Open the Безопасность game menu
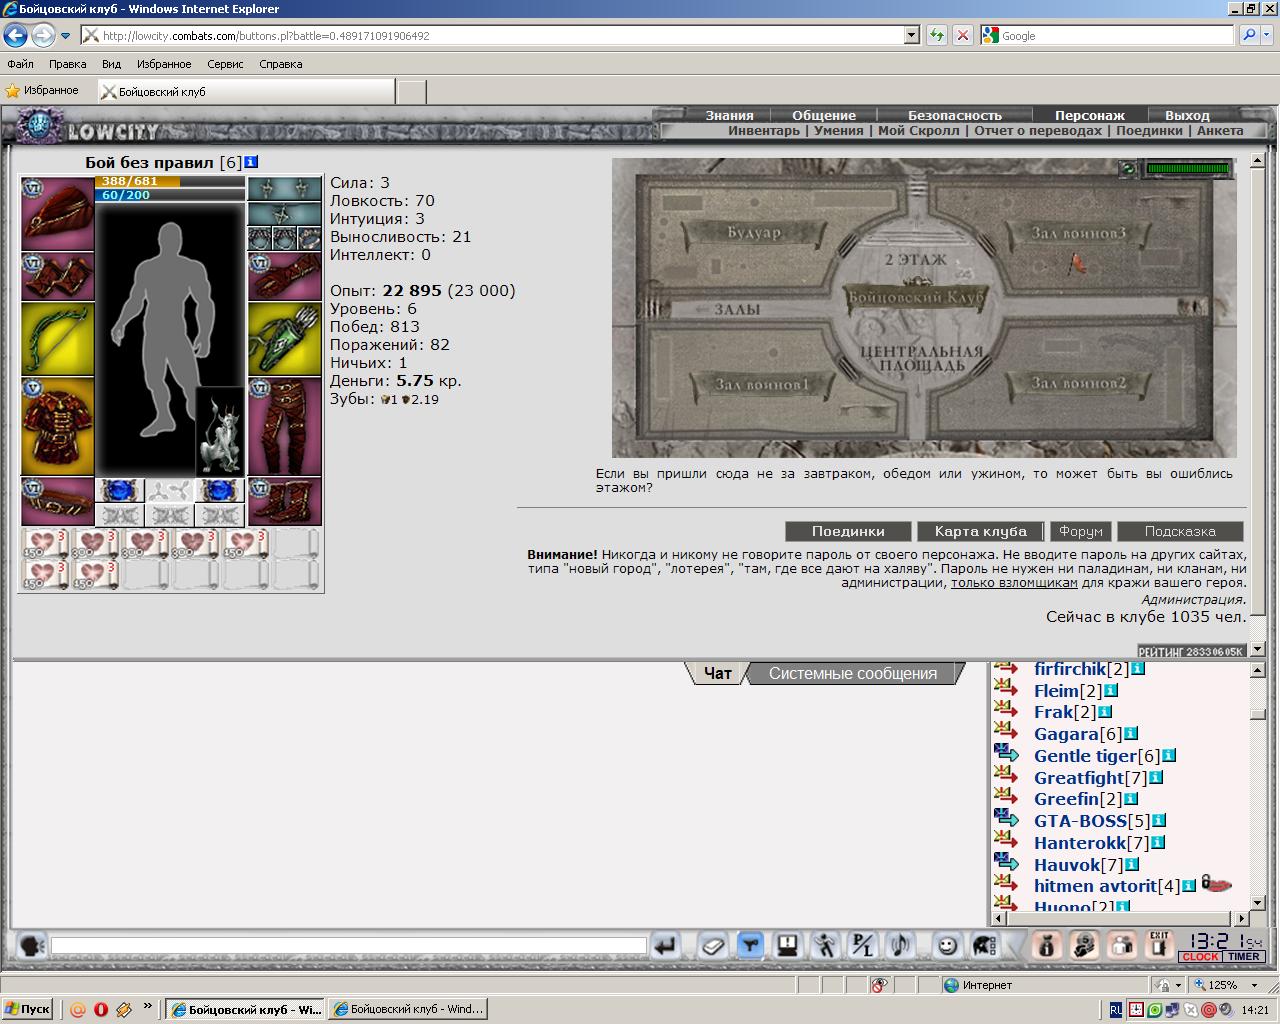1280x1024 pixels. (x=955, y=115)
